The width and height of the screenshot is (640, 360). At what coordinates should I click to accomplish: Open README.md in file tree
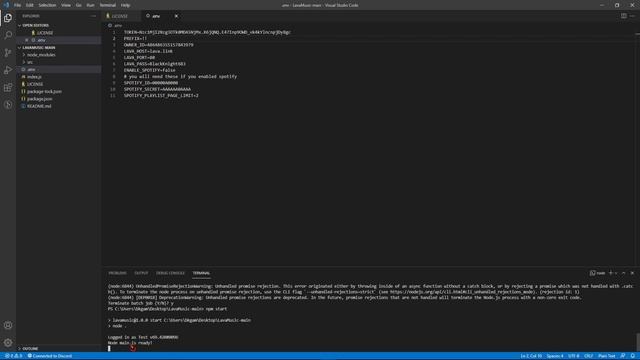[x=39, y=106]
